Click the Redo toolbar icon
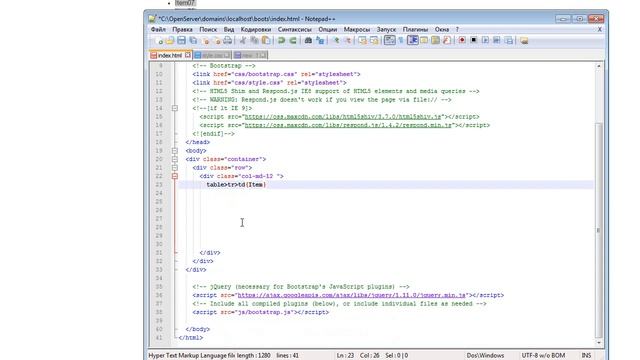 coord(293,40)
